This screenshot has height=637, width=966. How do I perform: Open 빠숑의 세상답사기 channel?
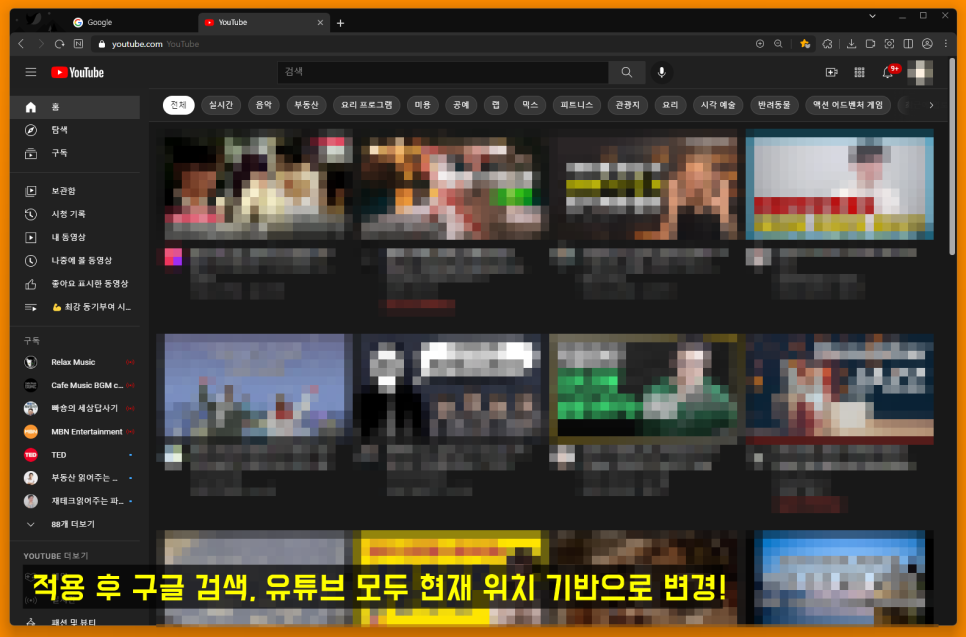(x=75, y=408)
